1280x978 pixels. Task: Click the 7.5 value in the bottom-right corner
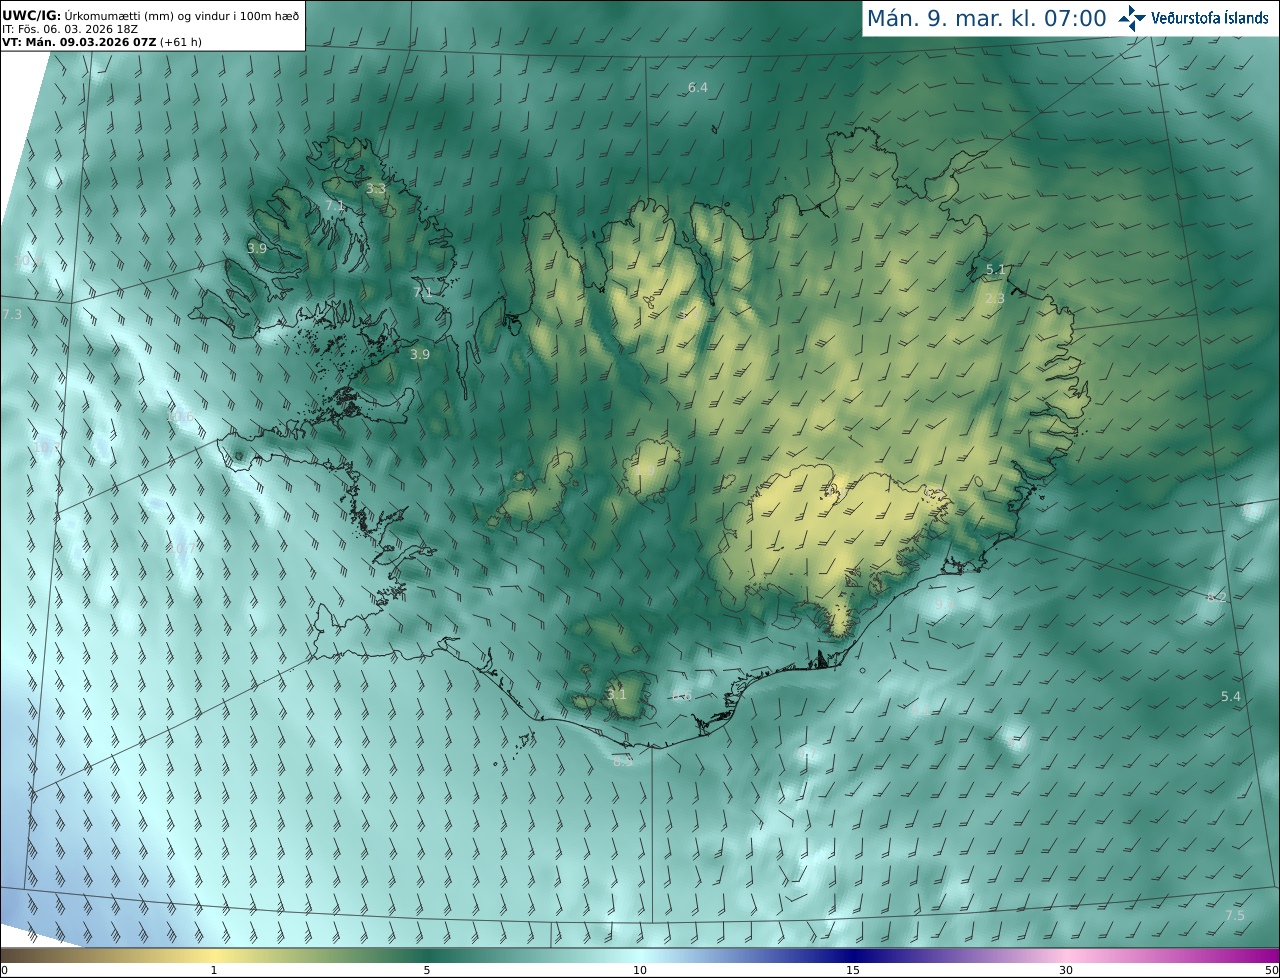point(1235,916)
